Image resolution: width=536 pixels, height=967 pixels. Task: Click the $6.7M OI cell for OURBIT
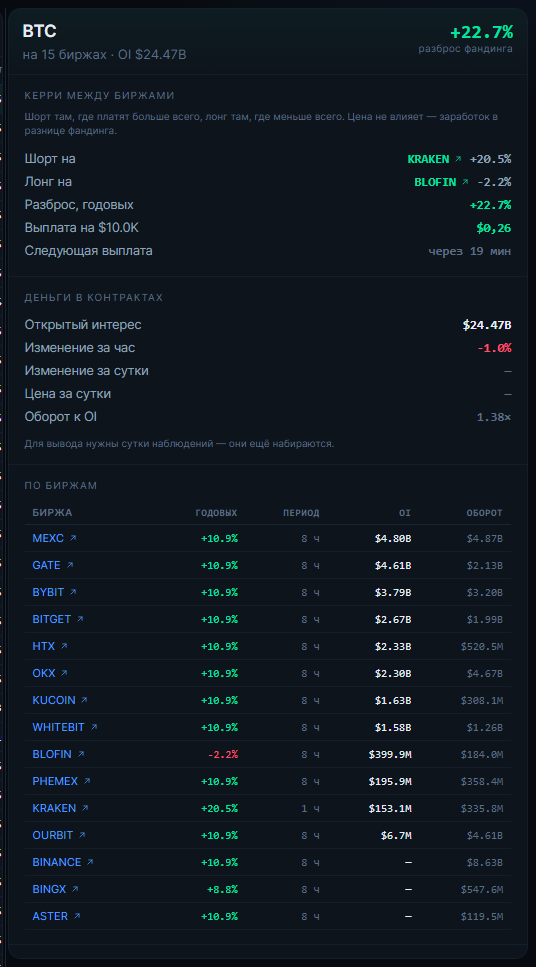pos(396,835)
